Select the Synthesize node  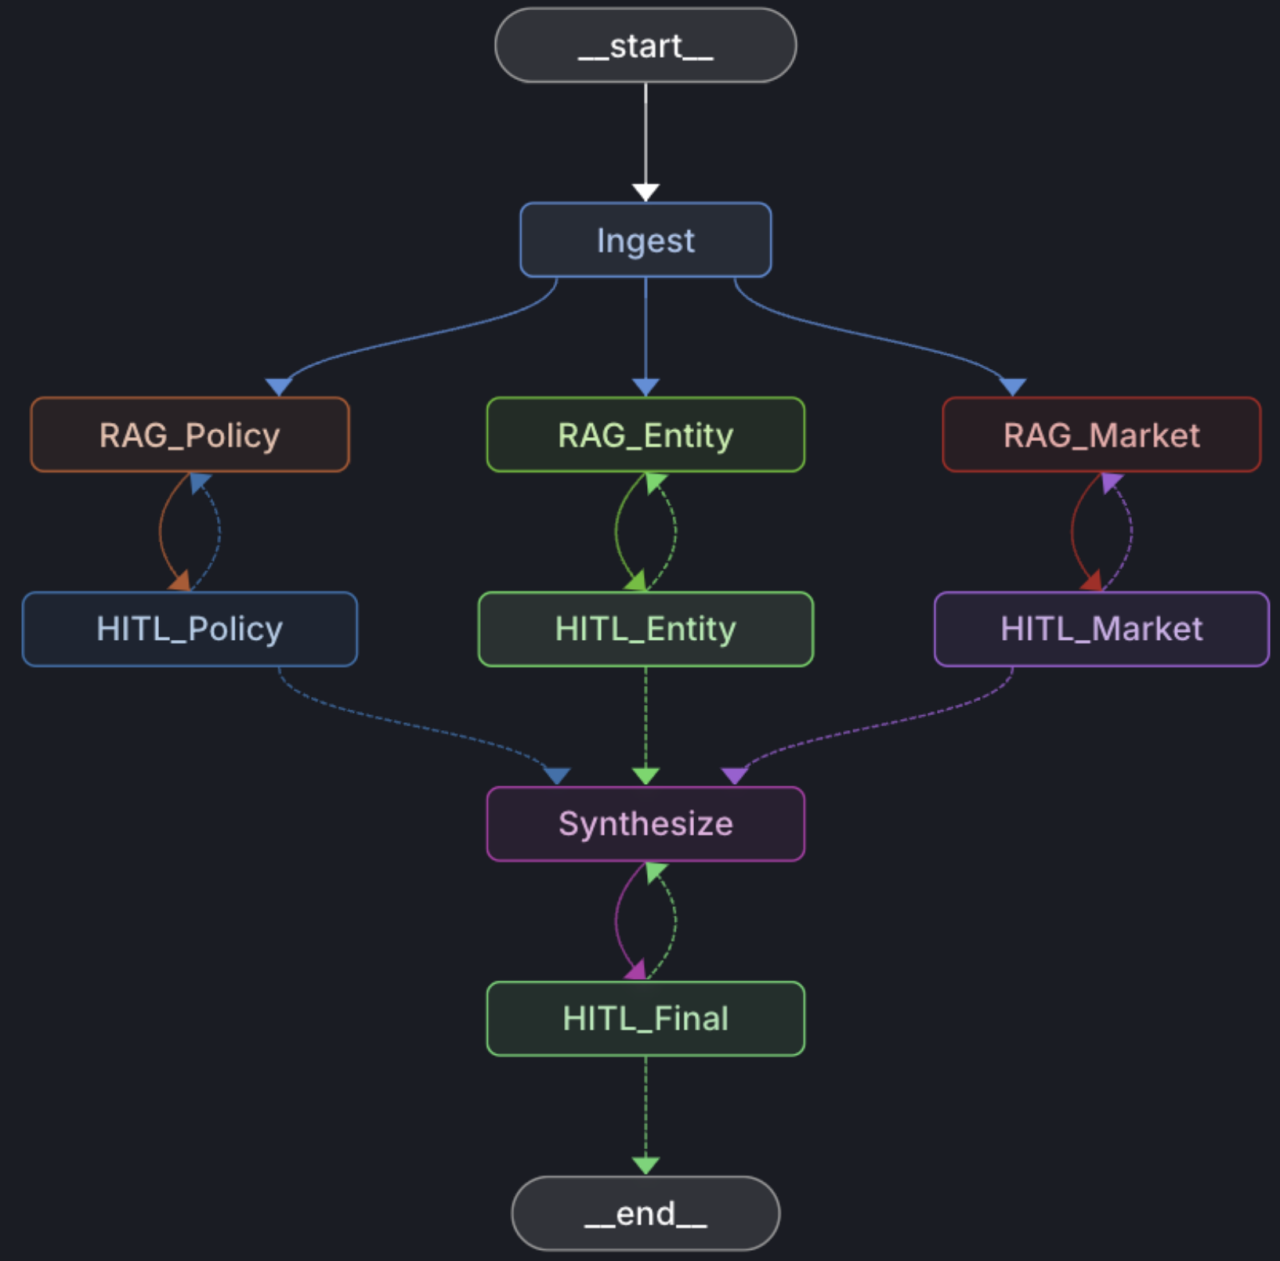coord(645,823)
